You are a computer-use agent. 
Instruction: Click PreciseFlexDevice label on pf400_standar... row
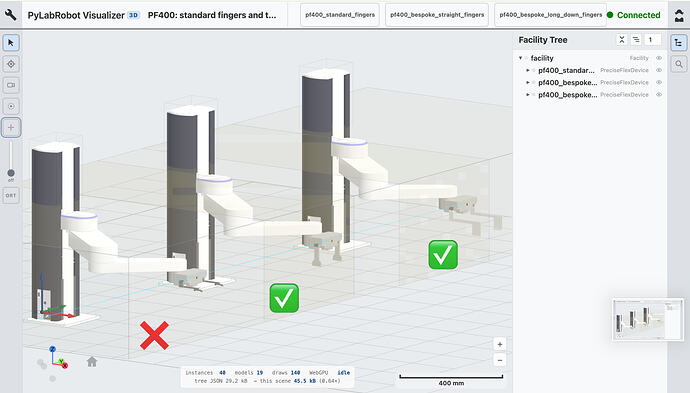click(x=624, y=70)
